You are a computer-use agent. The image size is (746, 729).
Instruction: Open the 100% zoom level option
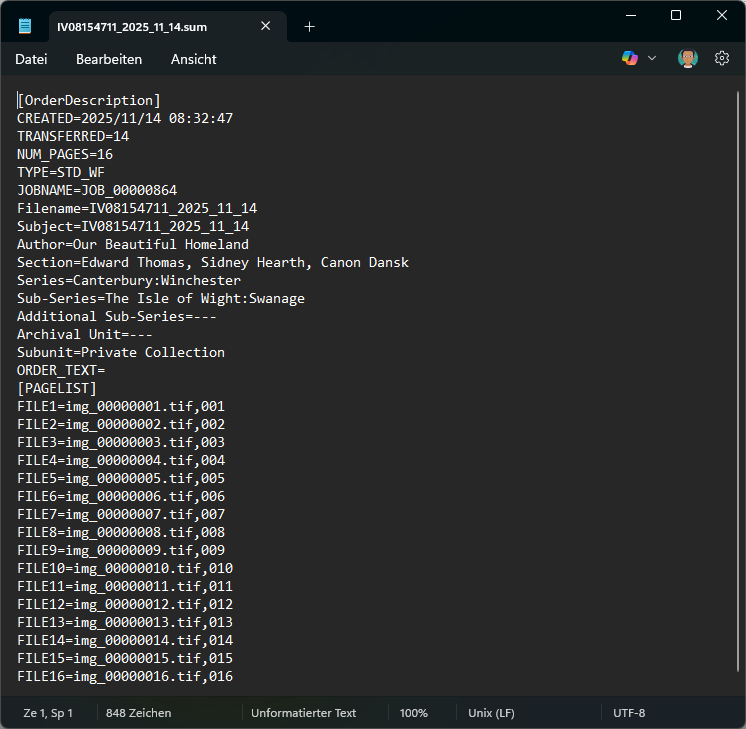[x=413, y=713]
